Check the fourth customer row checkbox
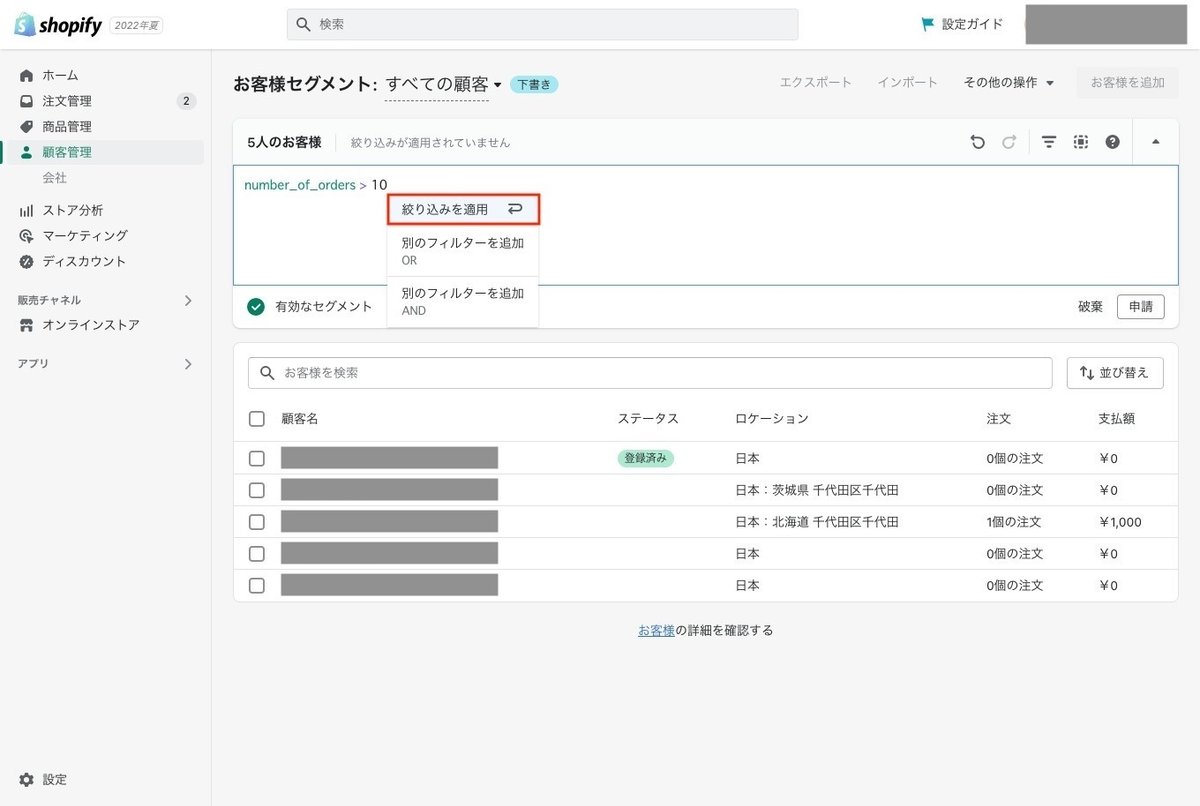 point(257,554)
